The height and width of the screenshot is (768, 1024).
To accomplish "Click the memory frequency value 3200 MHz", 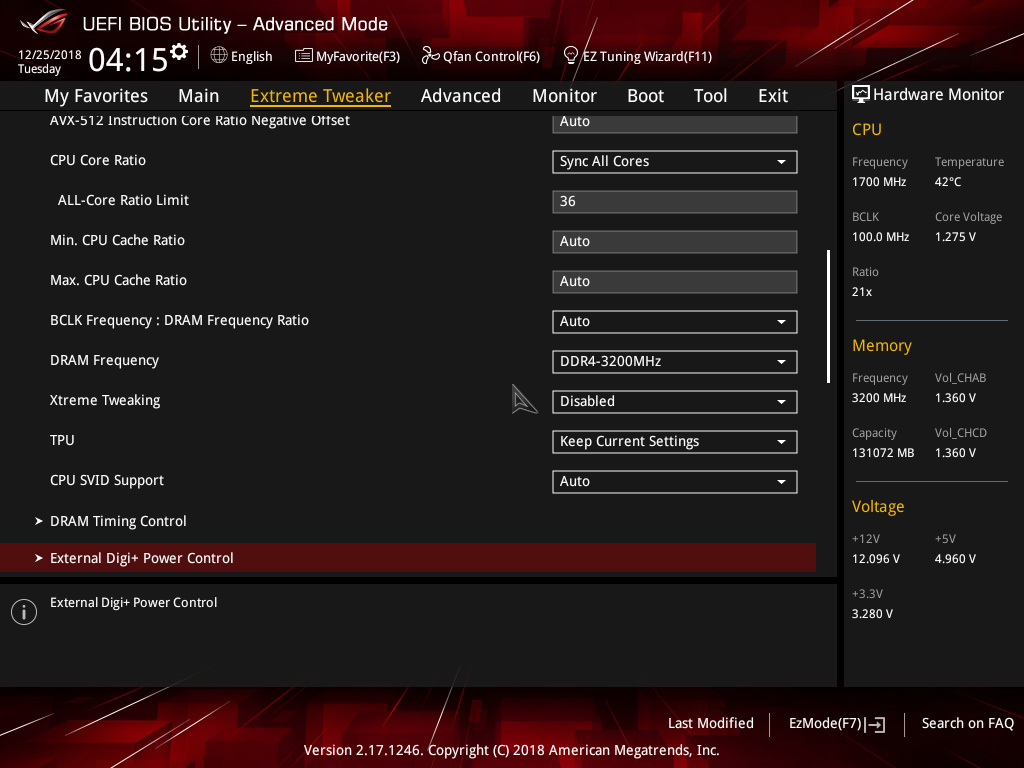I will 878,398.
